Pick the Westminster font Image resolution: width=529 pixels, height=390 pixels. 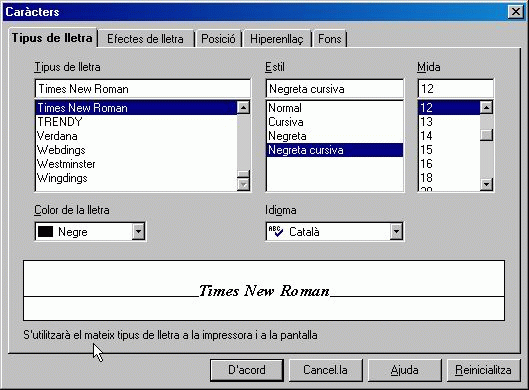[x=136, y=164]
